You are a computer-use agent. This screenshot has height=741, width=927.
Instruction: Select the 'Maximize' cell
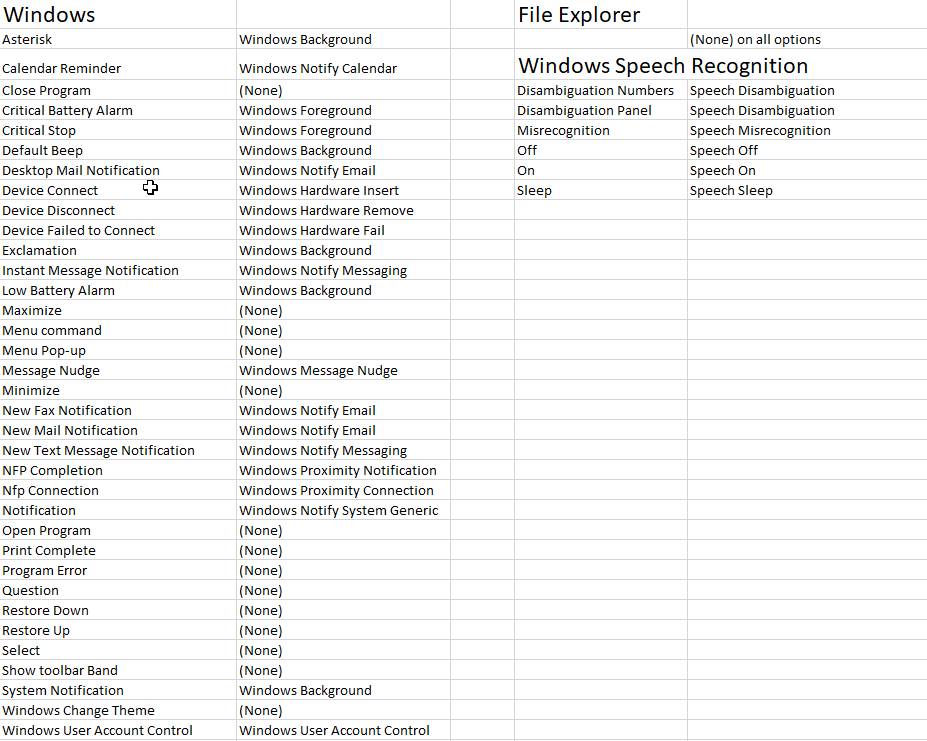[118, 310]
